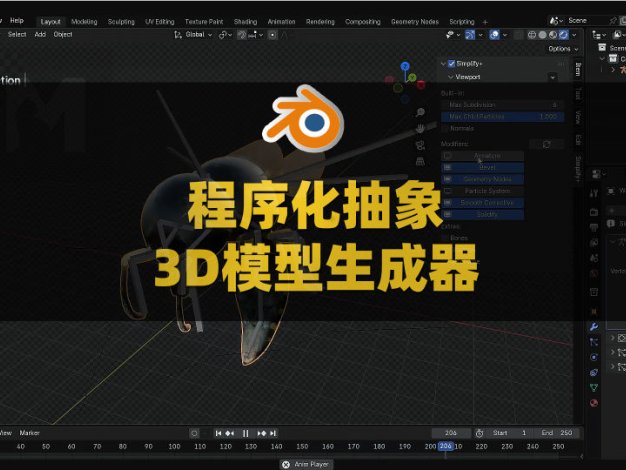Toggle Solidify modifier button

click(483, 214)
